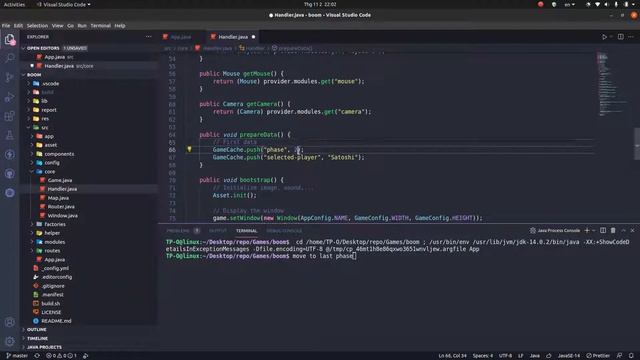
Task: Click the JavaSE-14 runtime in status bar
Action: (x=569, y=356)
